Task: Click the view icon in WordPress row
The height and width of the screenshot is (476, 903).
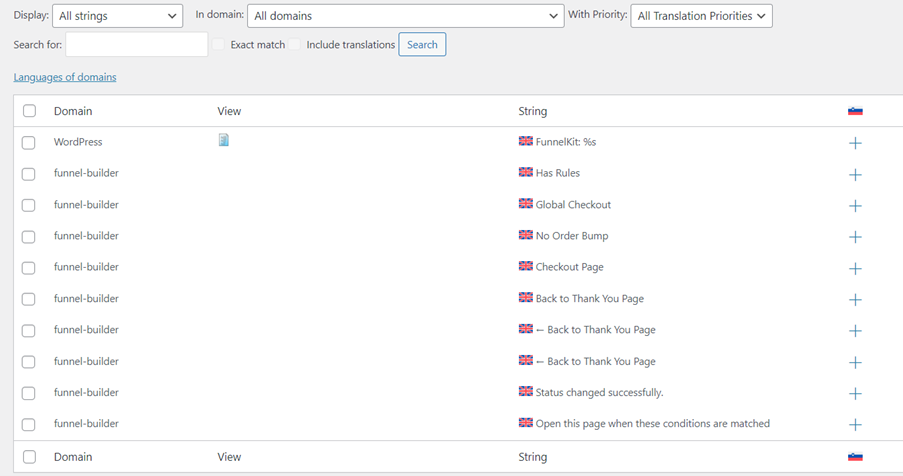Action: coord(223,140)
